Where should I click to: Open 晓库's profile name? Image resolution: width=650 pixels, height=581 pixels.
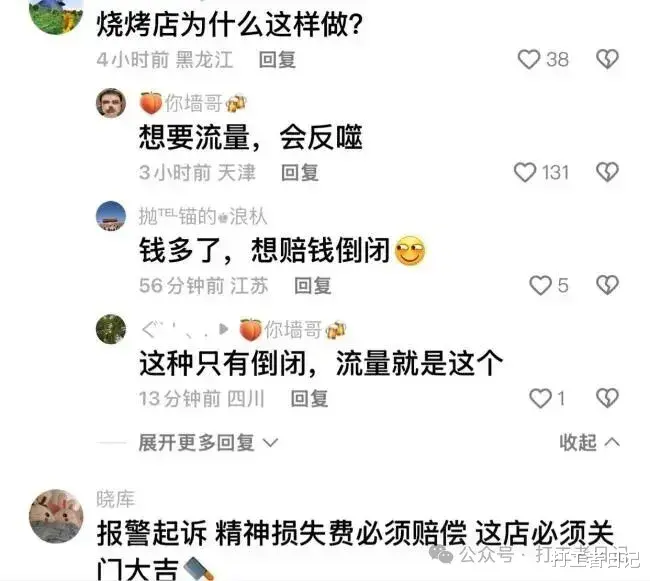[116, 499]
